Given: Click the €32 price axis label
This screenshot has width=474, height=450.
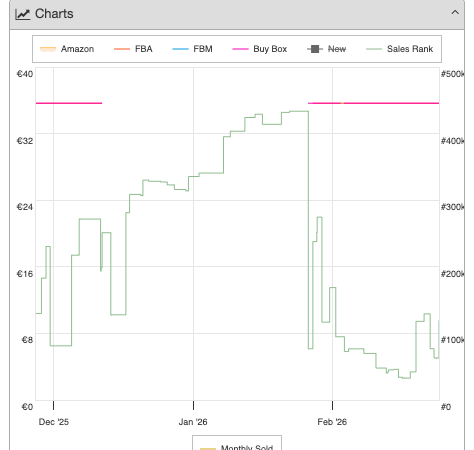Looking at the screenshot, I should coord(25,141).
